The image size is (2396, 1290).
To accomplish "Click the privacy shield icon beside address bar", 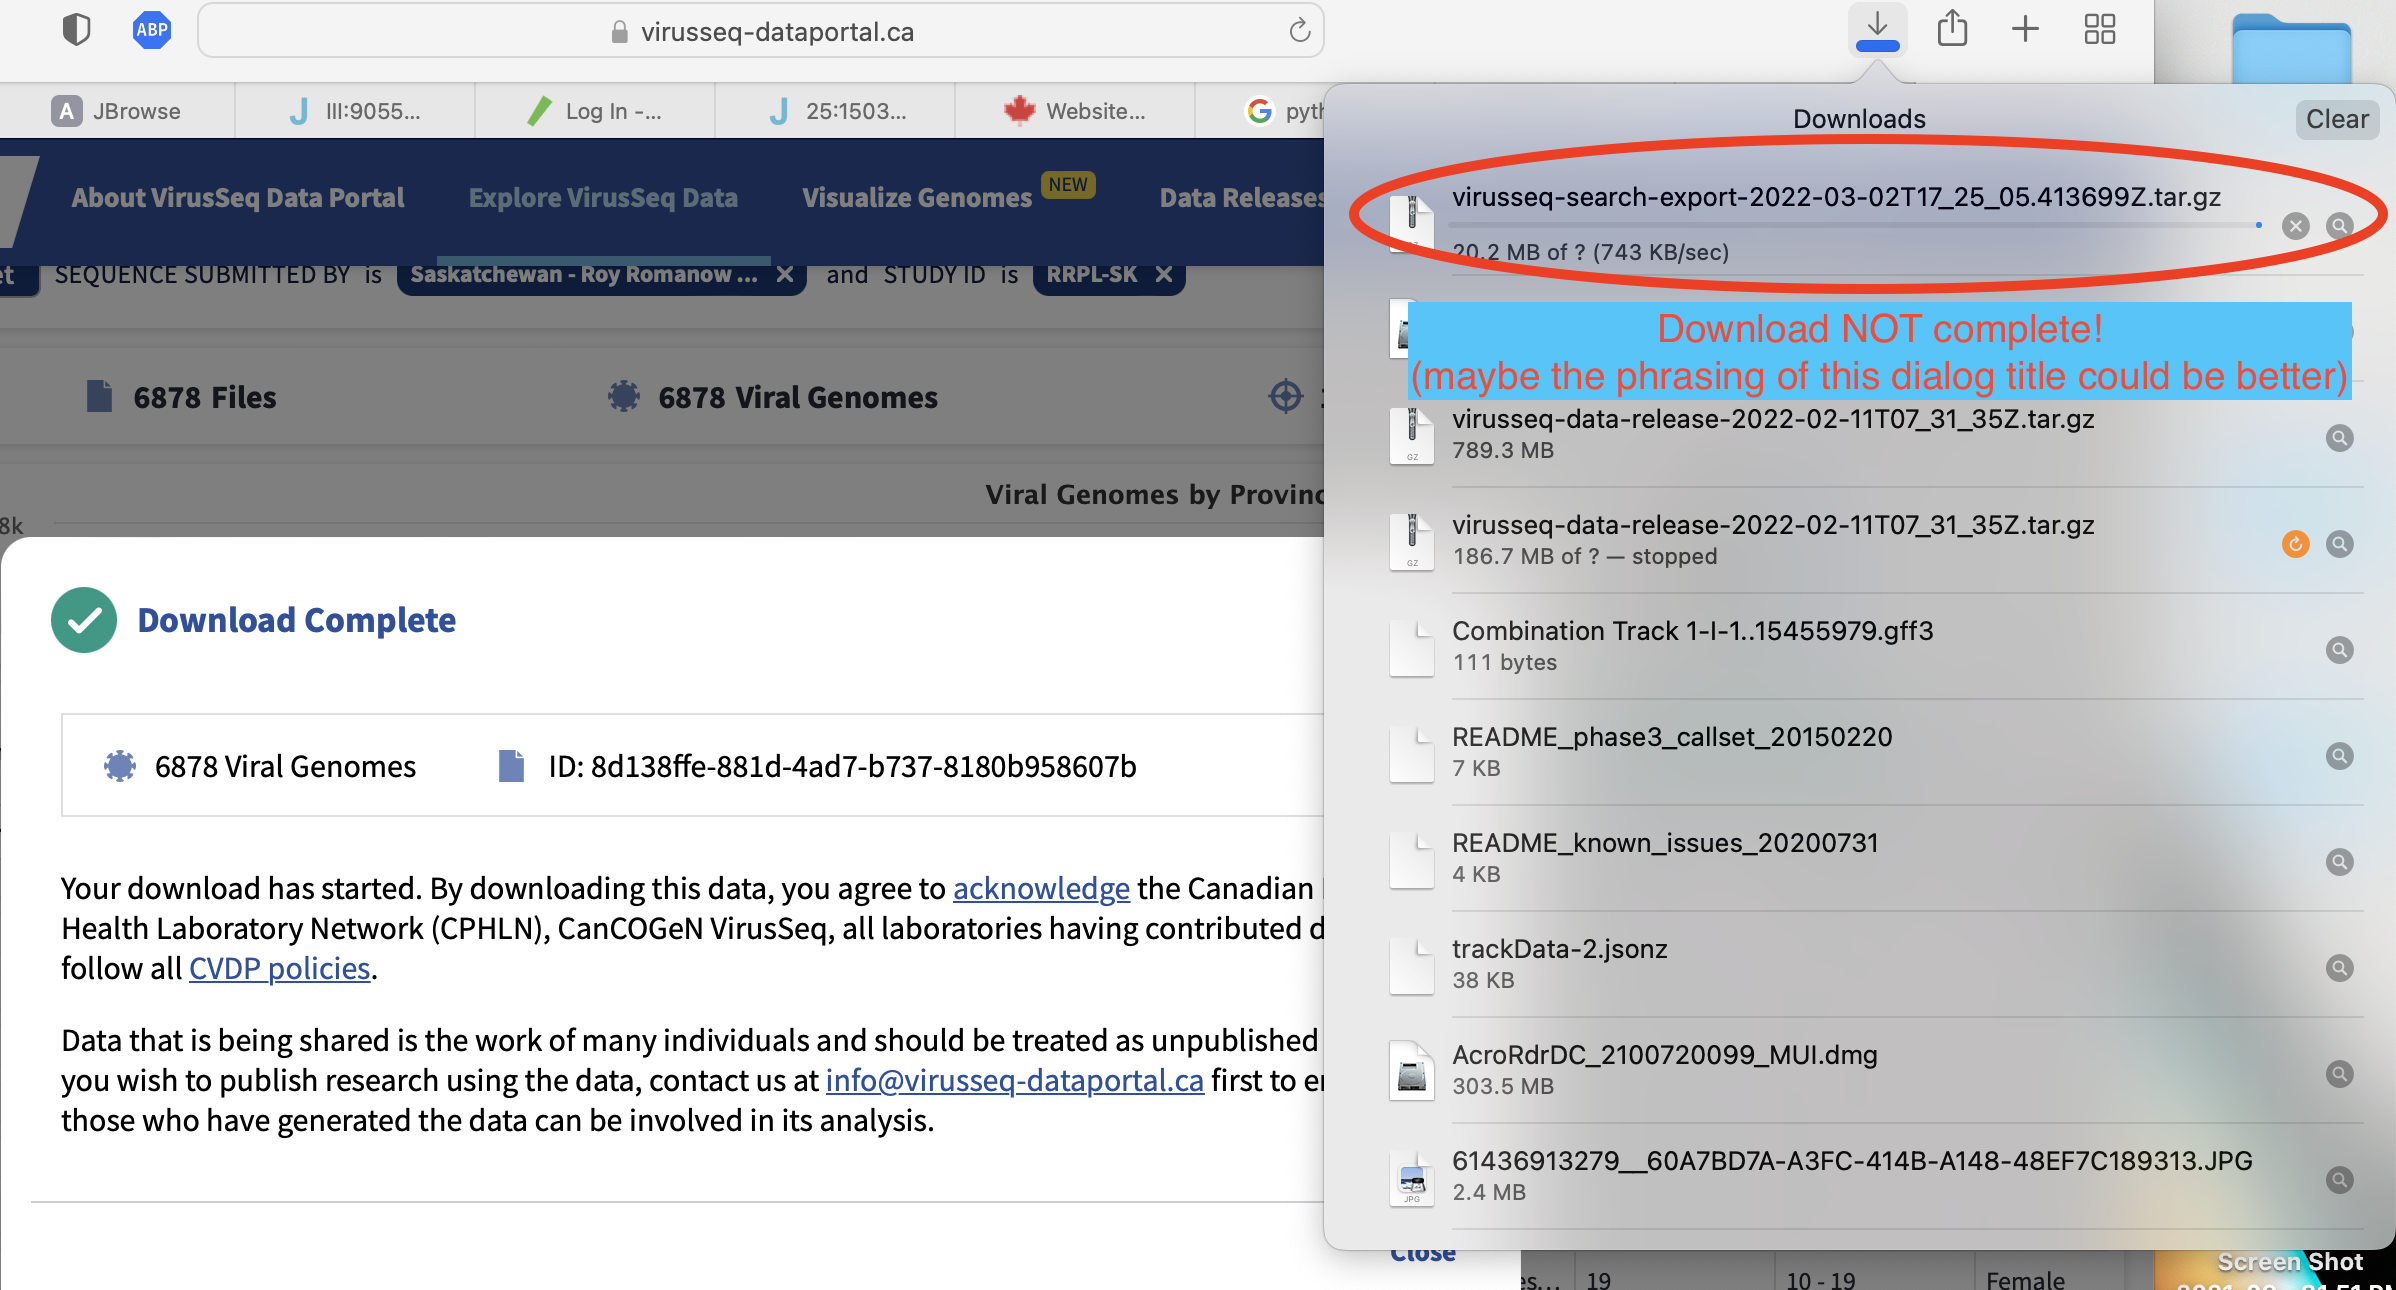I will click(76, 29).
